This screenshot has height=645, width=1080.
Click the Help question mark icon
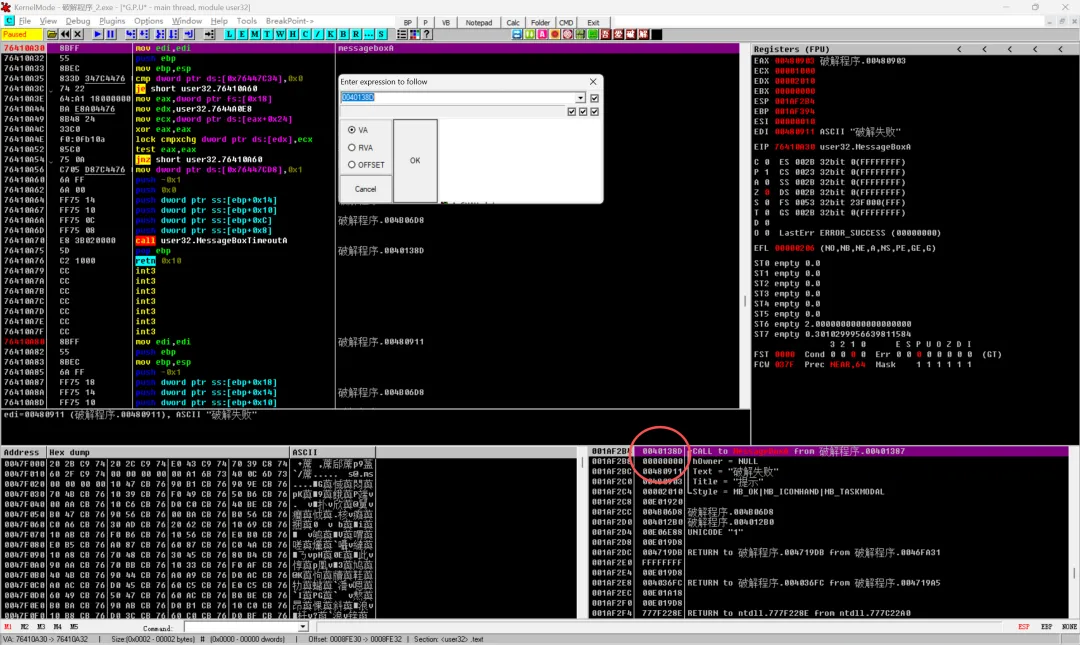427,34
